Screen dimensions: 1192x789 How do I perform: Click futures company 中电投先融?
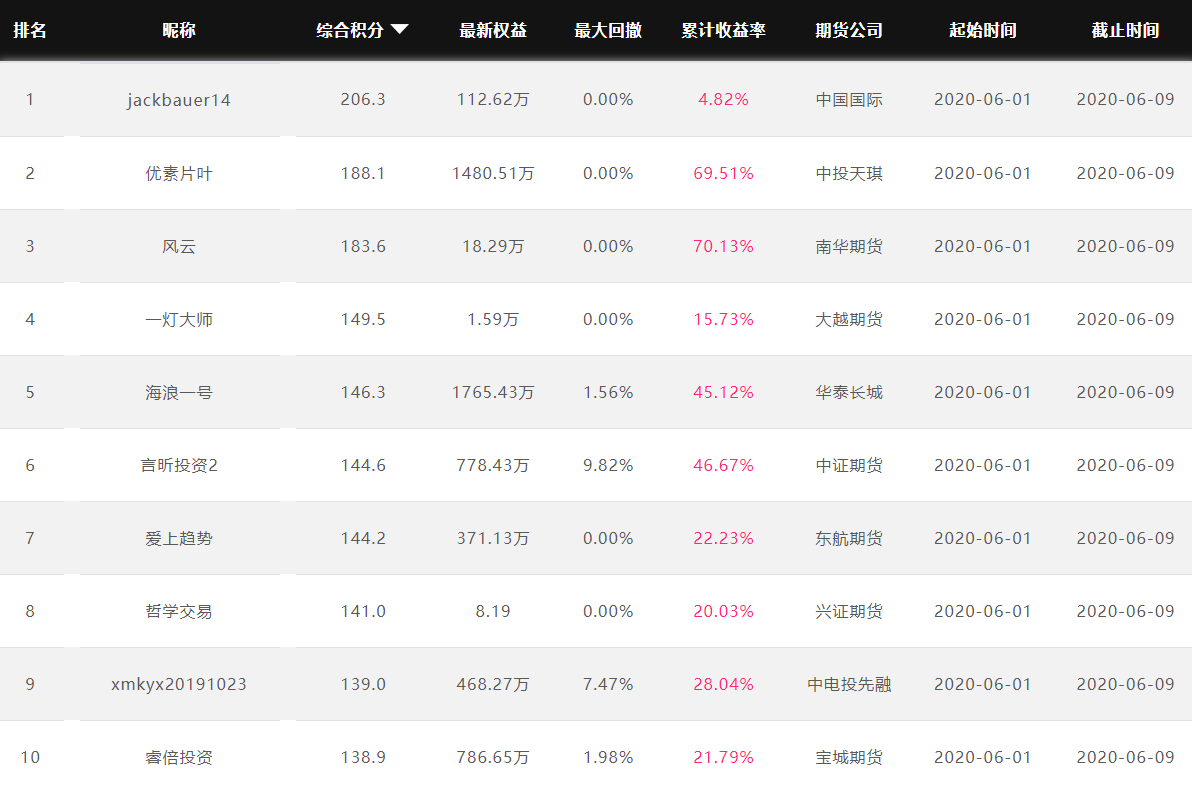[849, 684]
